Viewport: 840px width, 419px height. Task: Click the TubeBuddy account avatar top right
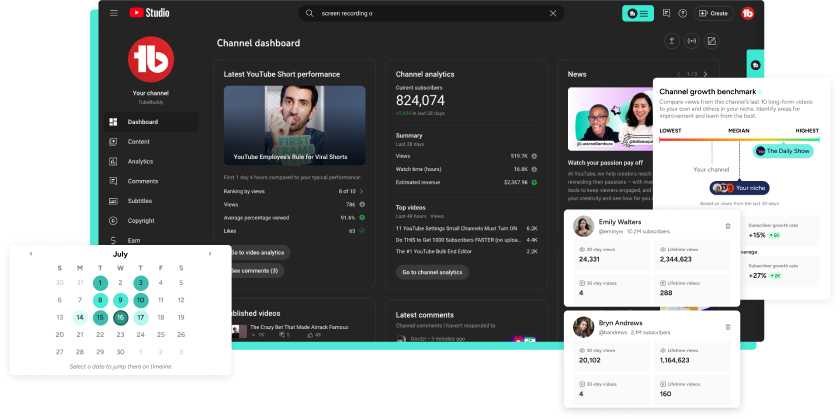(747, 13)
